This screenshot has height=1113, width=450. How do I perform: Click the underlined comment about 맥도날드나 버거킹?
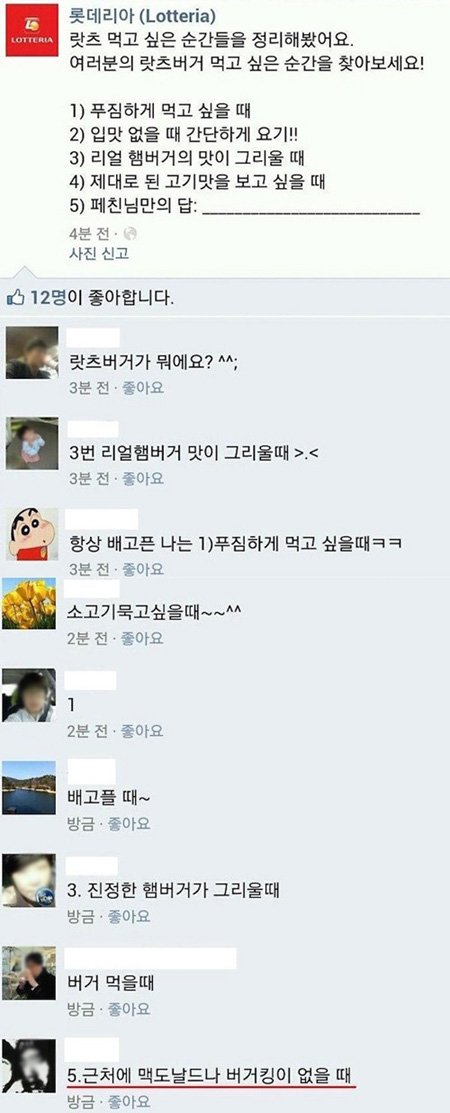[209, 1073]
